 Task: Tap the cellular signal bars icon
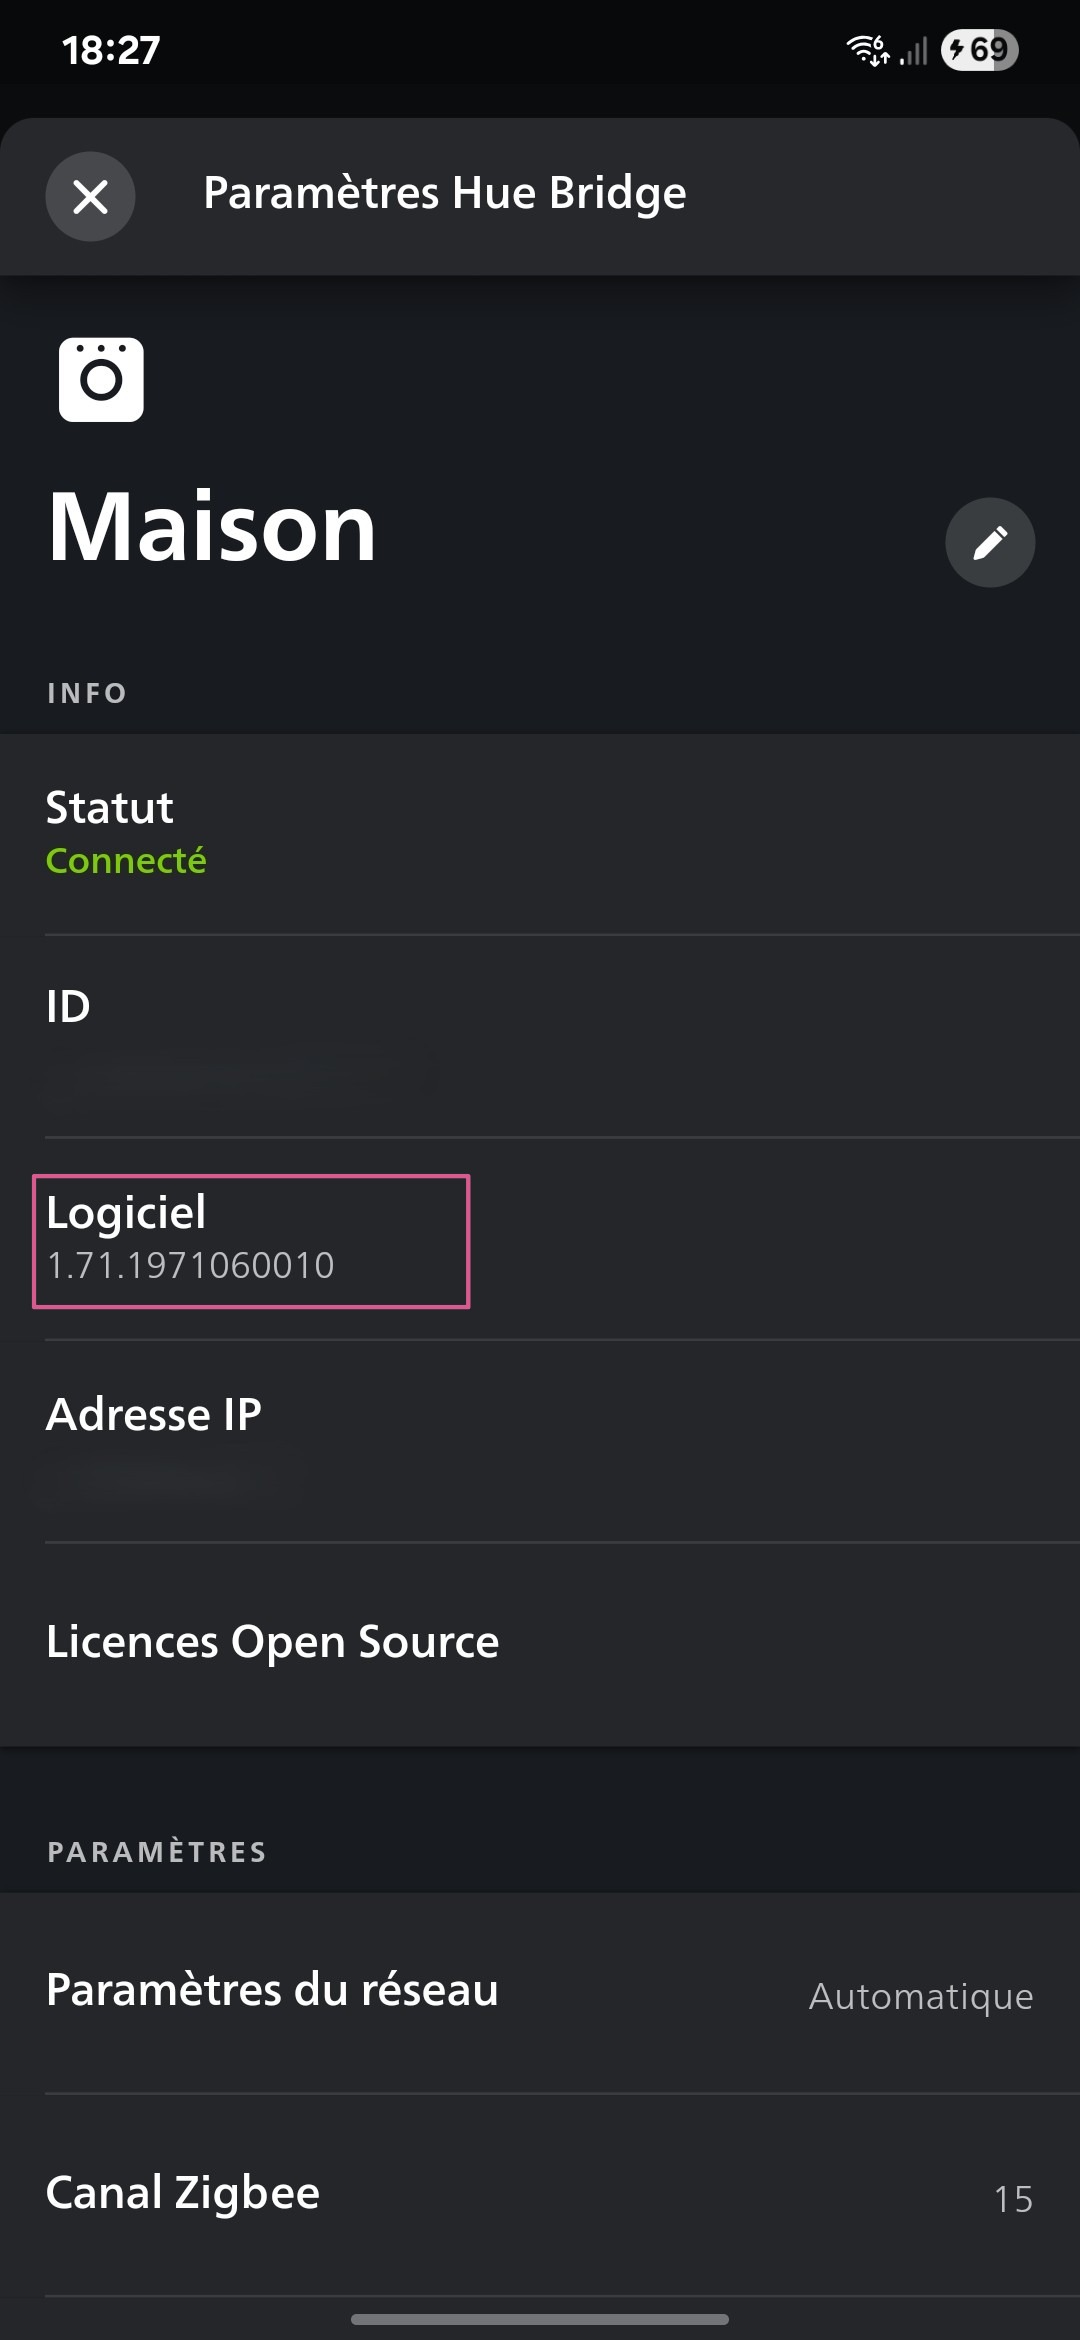914,51
